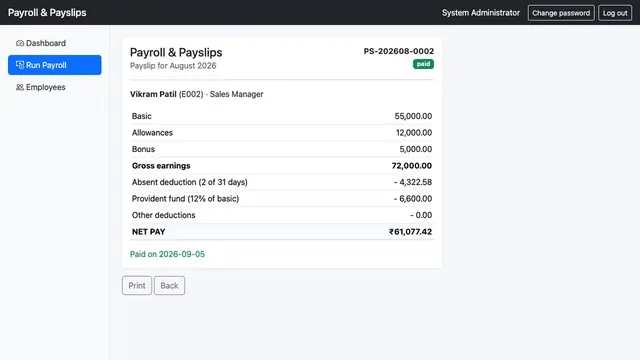Click employee name Vikram Patil
Viewport: 640px width, 360px height.
153,94
